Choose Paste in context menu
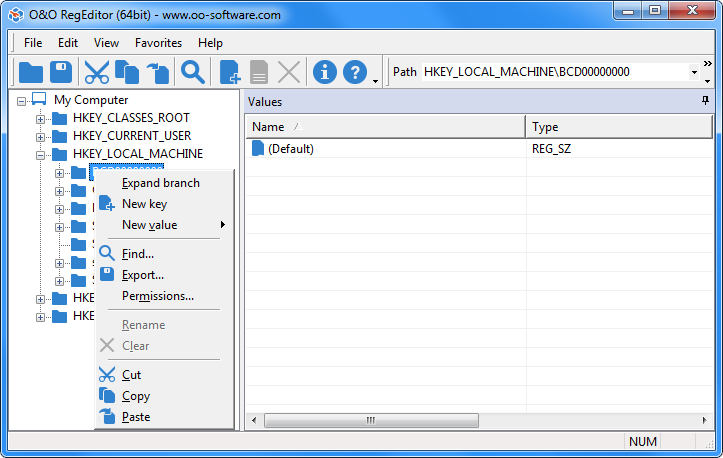Viewport: 723px width, 458px height. click(x=164, y=417)
